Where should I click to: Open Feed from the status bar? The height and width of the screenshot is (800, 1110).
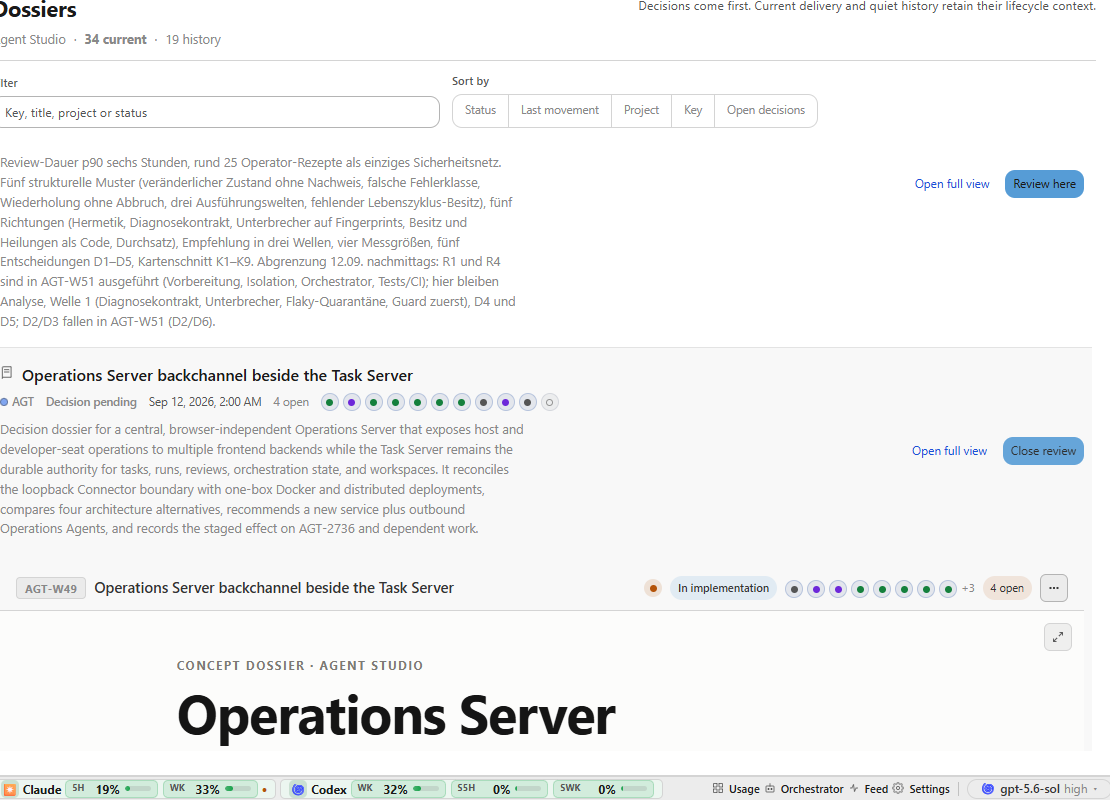click(869, 789)
